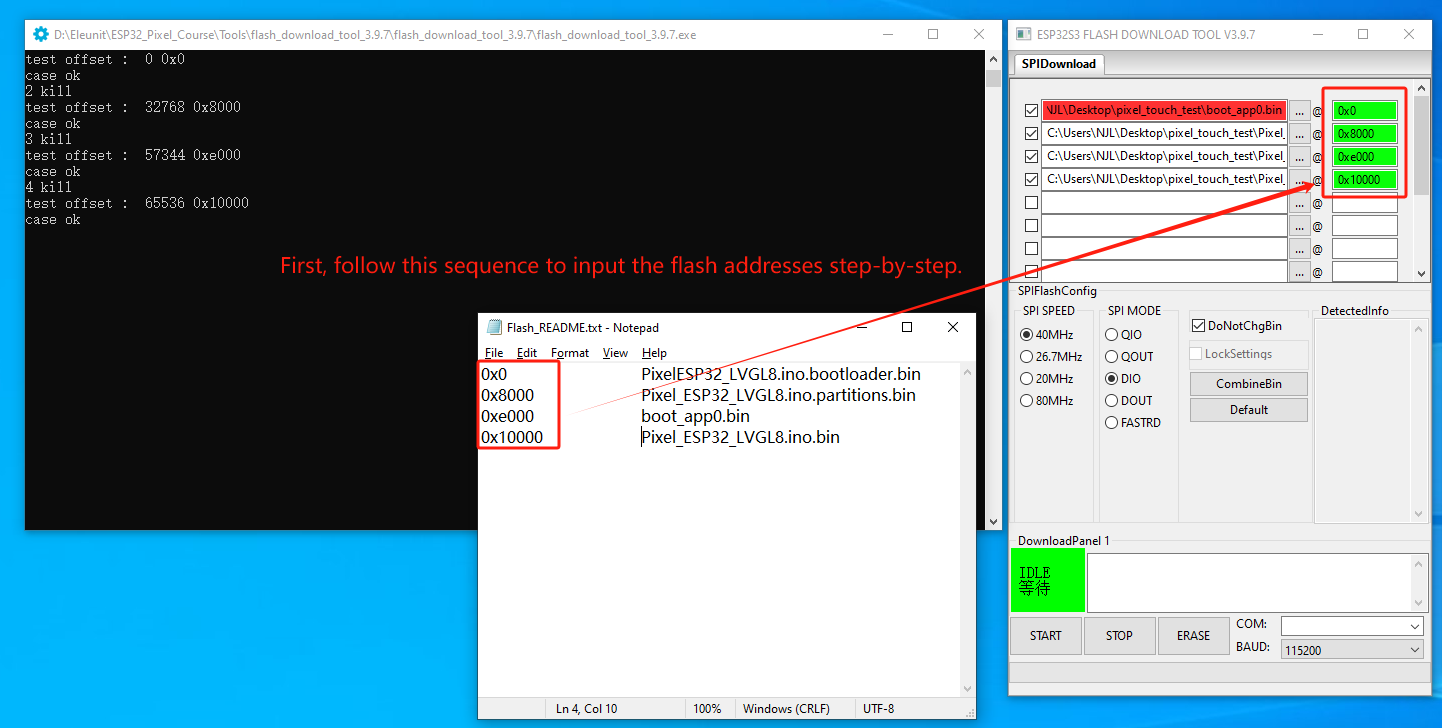Viewport: 1442px width, 728px height.
Task: Click 100% zoom in Notepad status bar
Action: click(707, 709)
